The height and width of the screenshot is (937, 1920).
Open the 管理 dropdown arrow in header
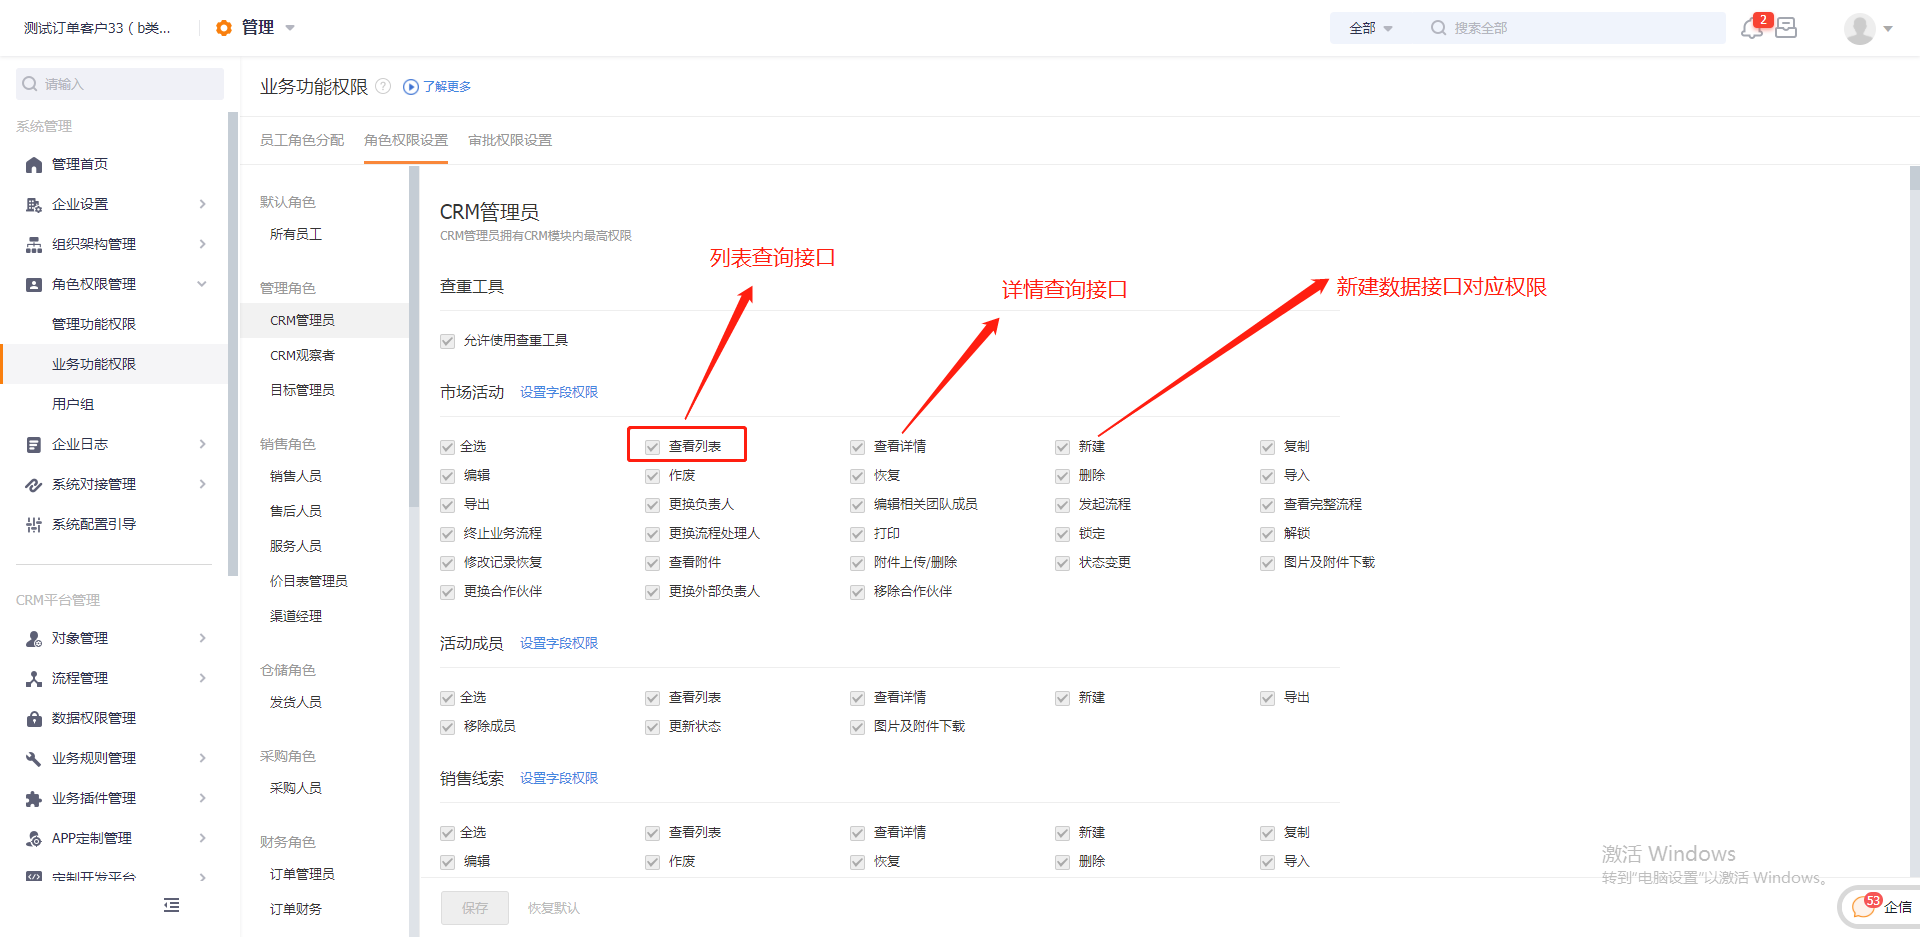(x=290, y=28)
